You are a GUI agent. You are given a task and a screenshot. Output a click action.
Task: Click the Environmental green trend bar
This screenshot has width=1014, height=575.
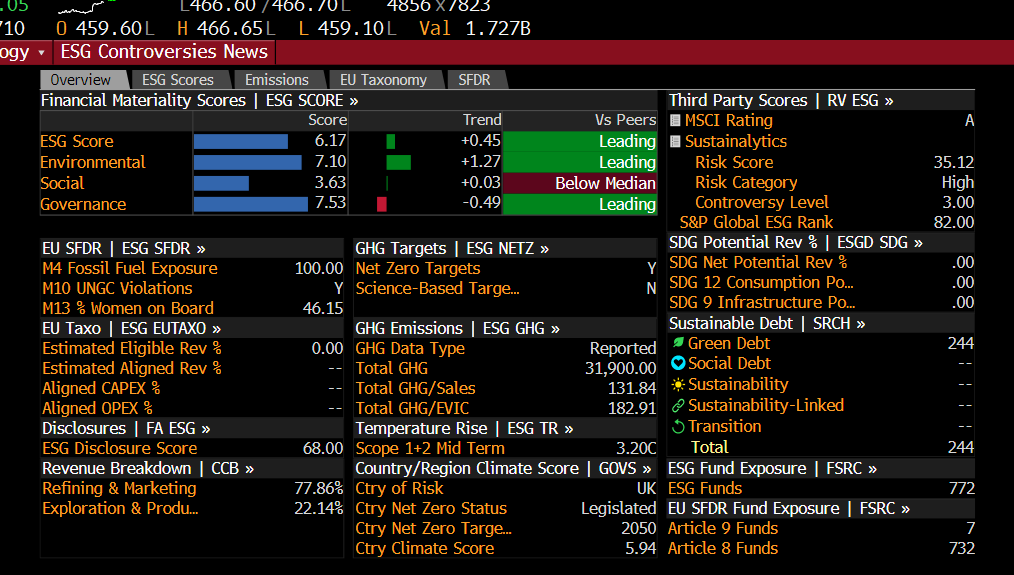click(398, 162)
